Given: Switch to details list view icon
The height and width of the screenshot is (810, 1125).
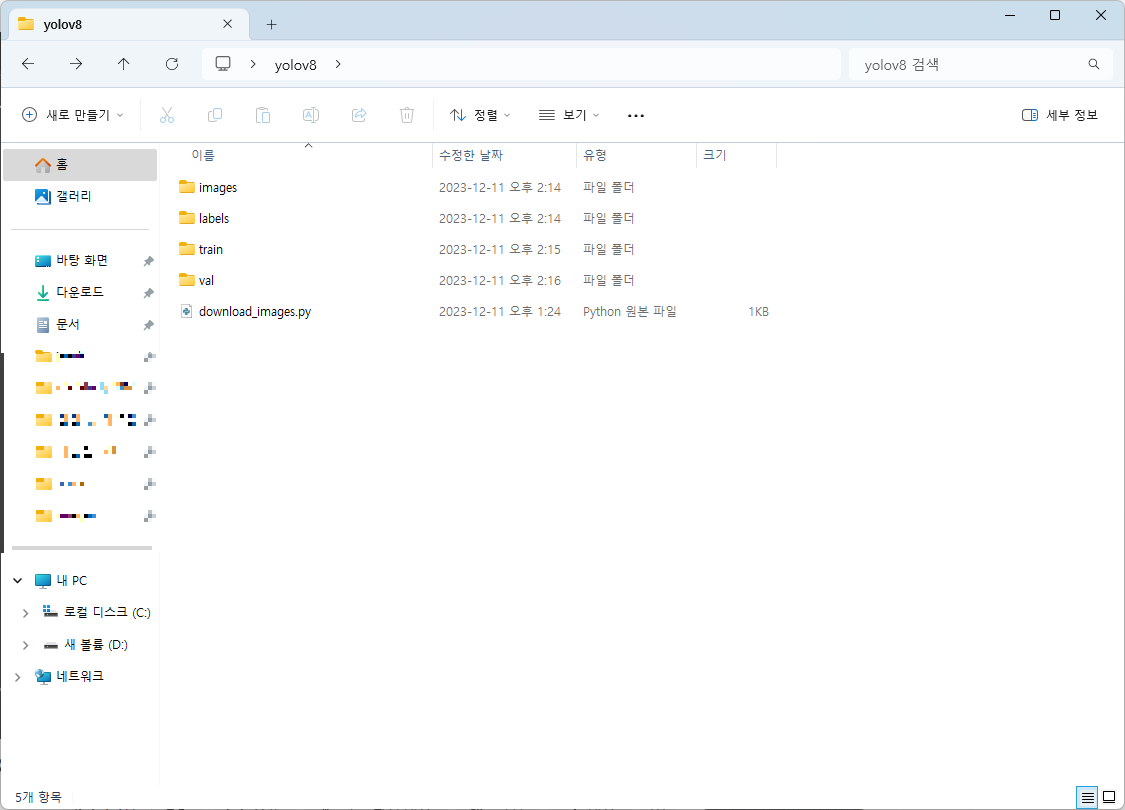Looking at the screenshot, I should [1088, 797].
